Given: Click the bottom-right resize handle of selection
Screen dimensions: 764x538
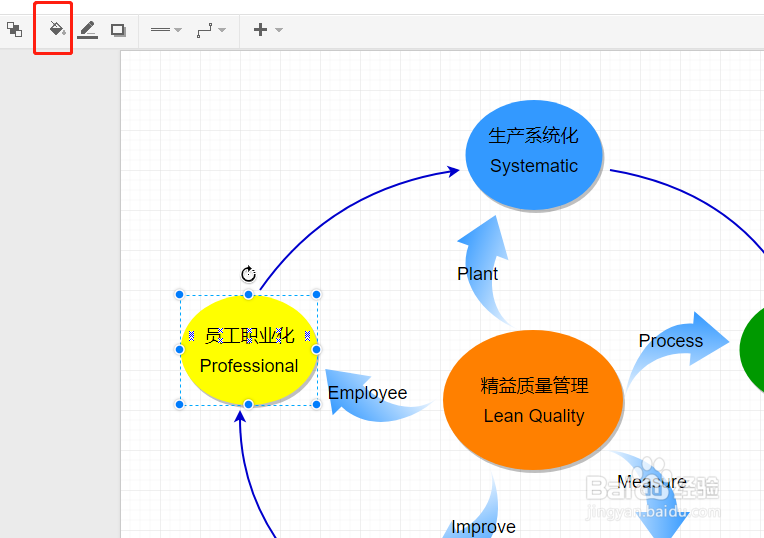Looking at the screenshot, I should pyautogui.click(x=316, y=404).
